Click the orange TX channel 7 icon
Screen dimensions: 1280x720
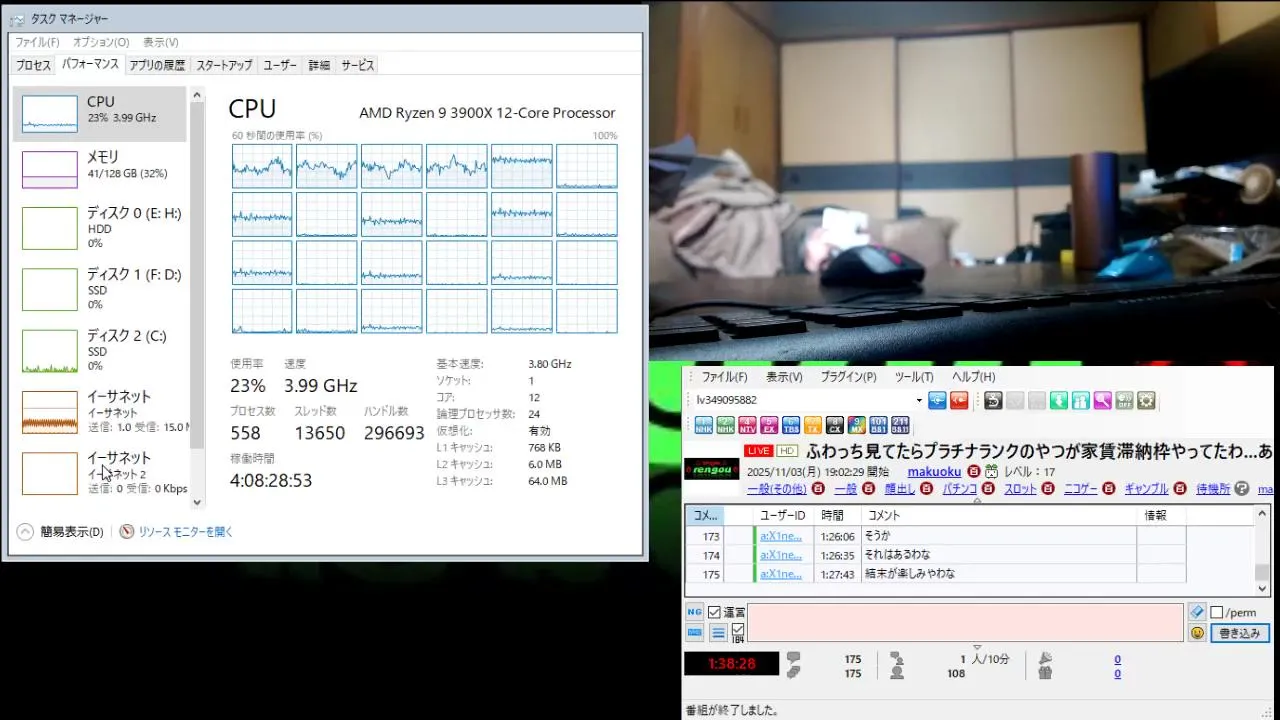coord(813,425)
